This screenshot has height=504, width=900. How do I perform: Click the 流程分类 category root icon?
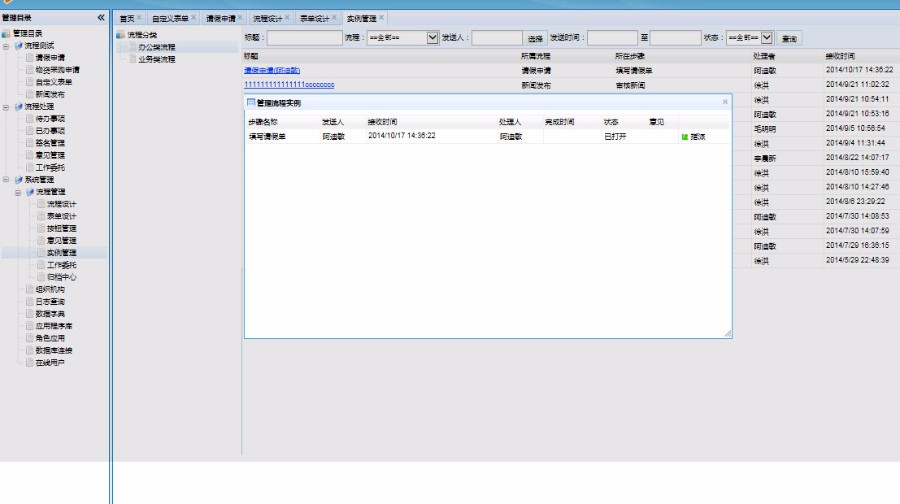121,35
